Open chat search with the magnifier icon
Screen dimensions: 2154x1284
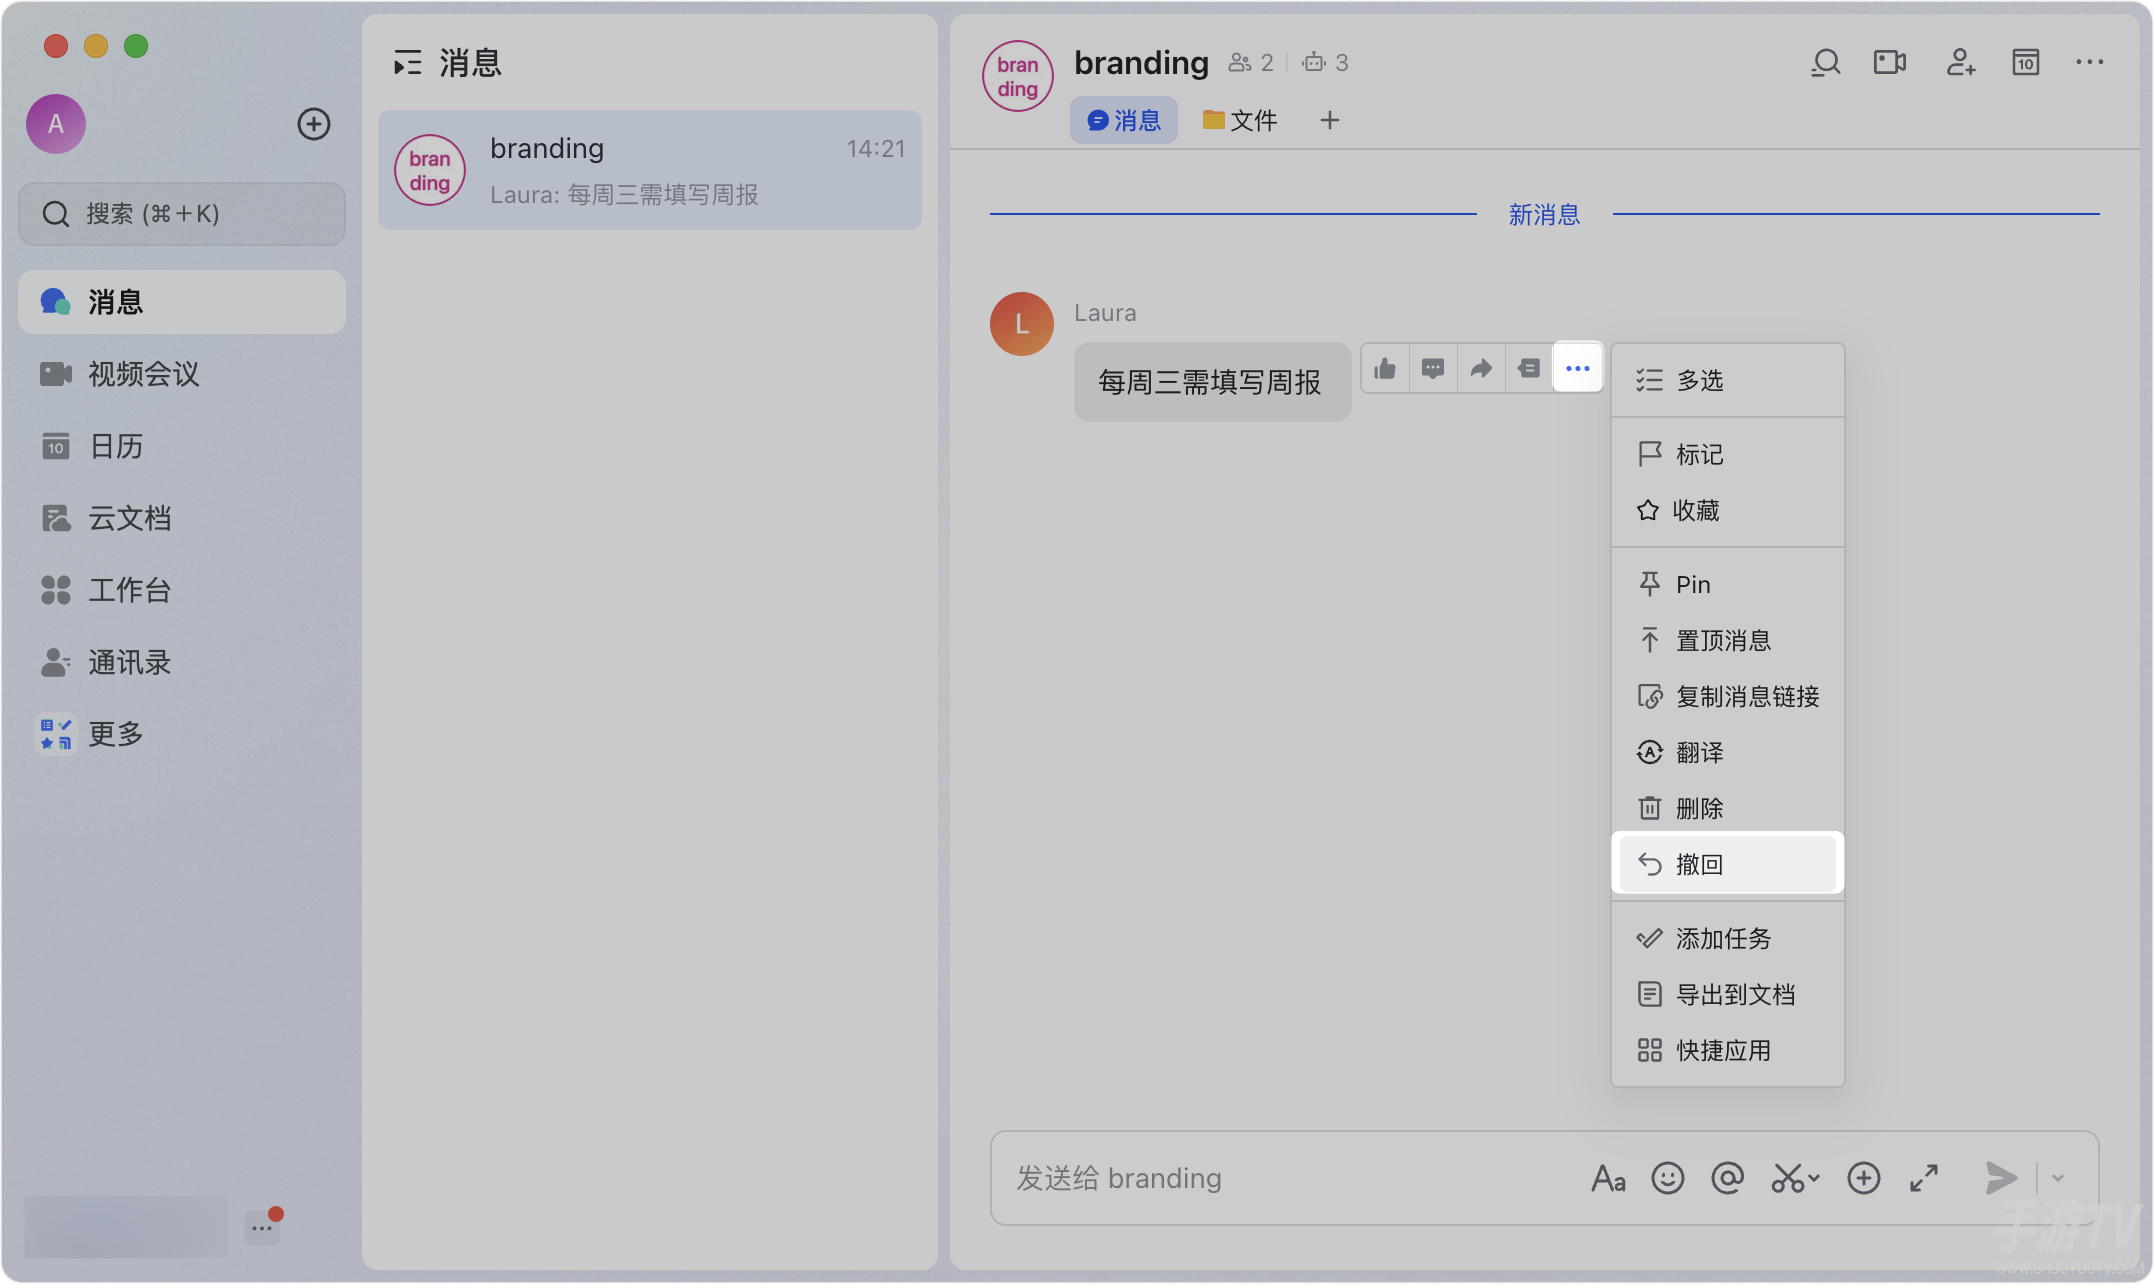[1826, 63]
